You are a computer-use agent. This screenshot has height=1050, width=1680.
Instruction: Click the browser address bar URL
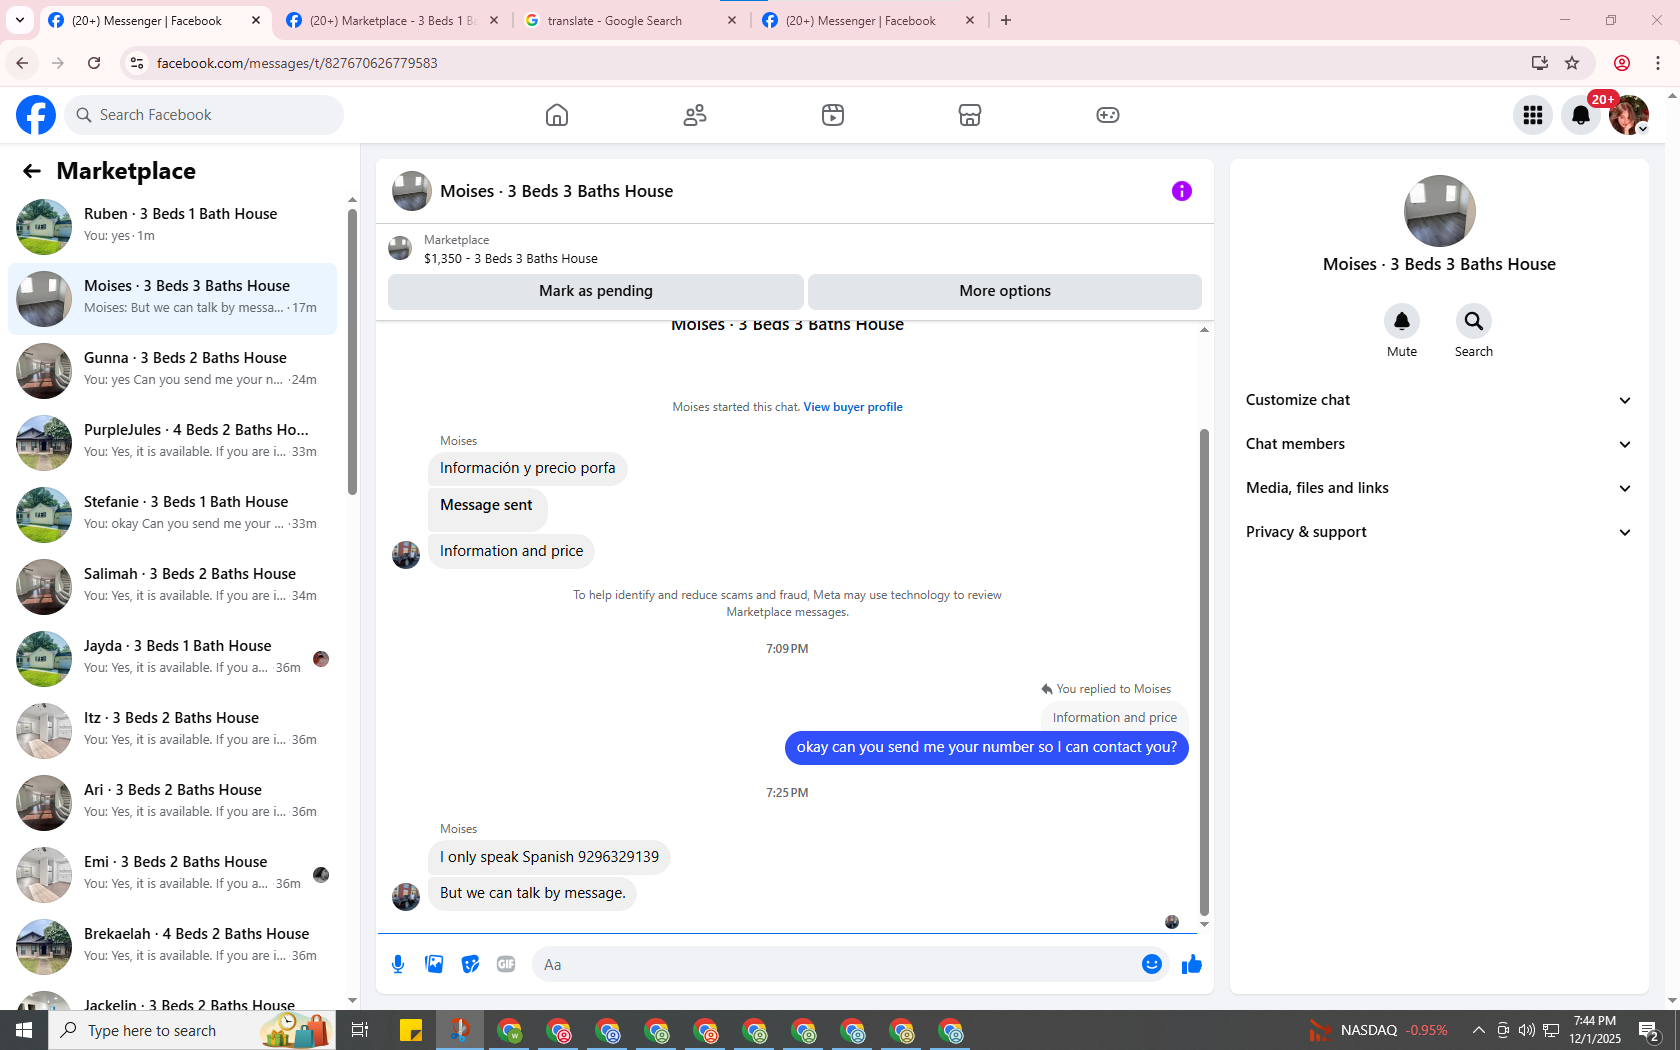click(x=297, y=63)
